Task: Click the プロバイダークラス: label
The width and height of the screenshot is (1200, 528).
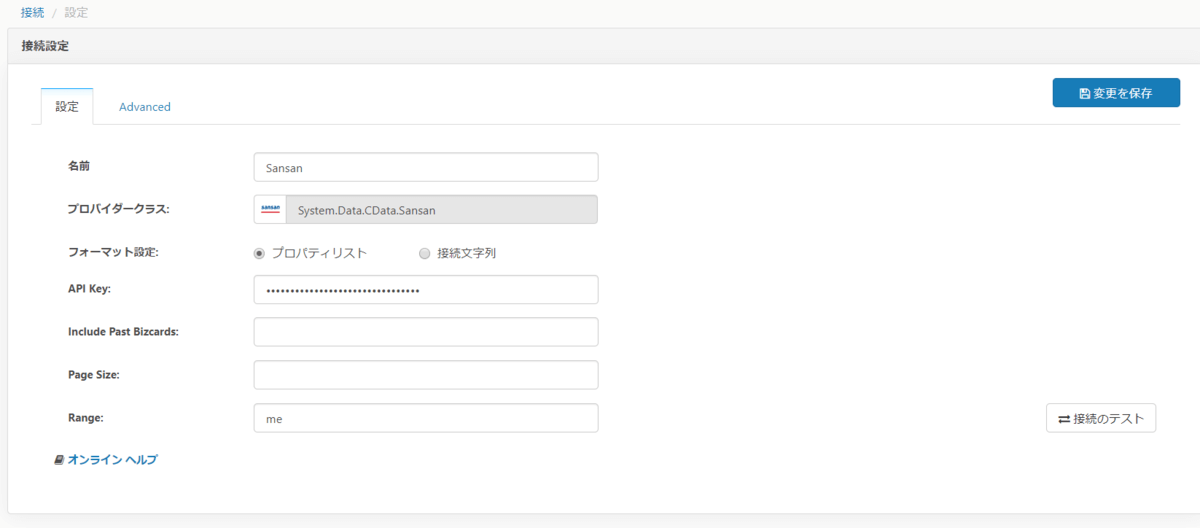Action: [x=119, y=209]
